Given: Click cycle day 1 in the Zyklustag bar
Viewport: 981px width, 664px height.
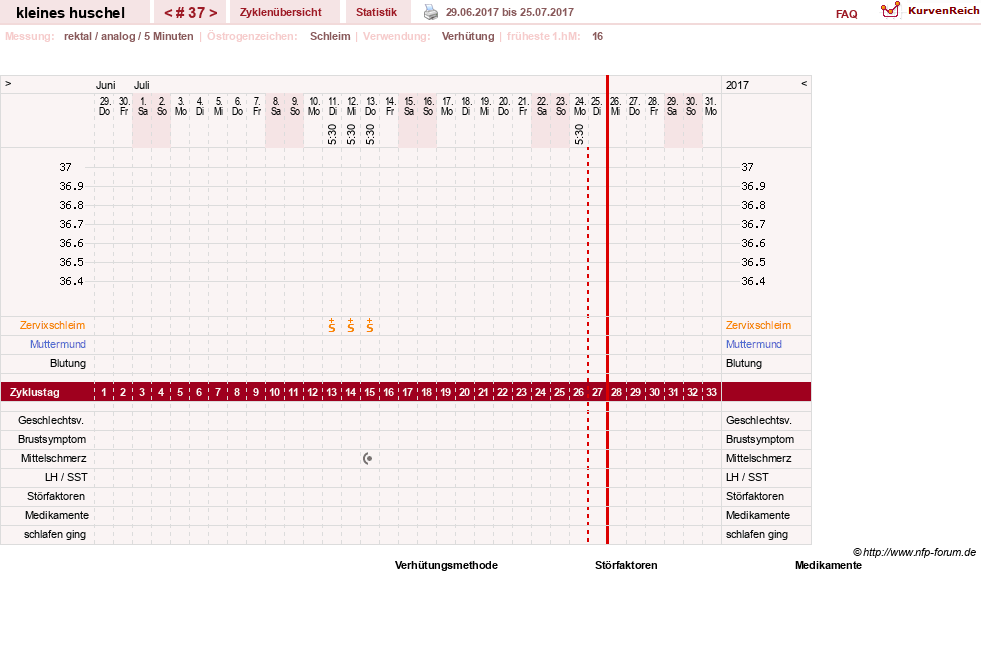Looking at the screenshot, I should point(104,392).
